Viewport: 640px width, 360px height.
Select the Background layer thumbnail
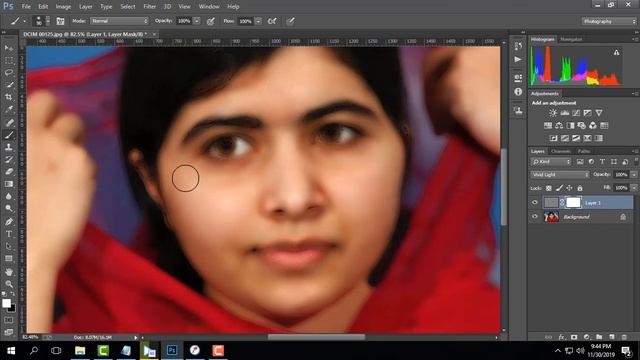tap(551, 216)
